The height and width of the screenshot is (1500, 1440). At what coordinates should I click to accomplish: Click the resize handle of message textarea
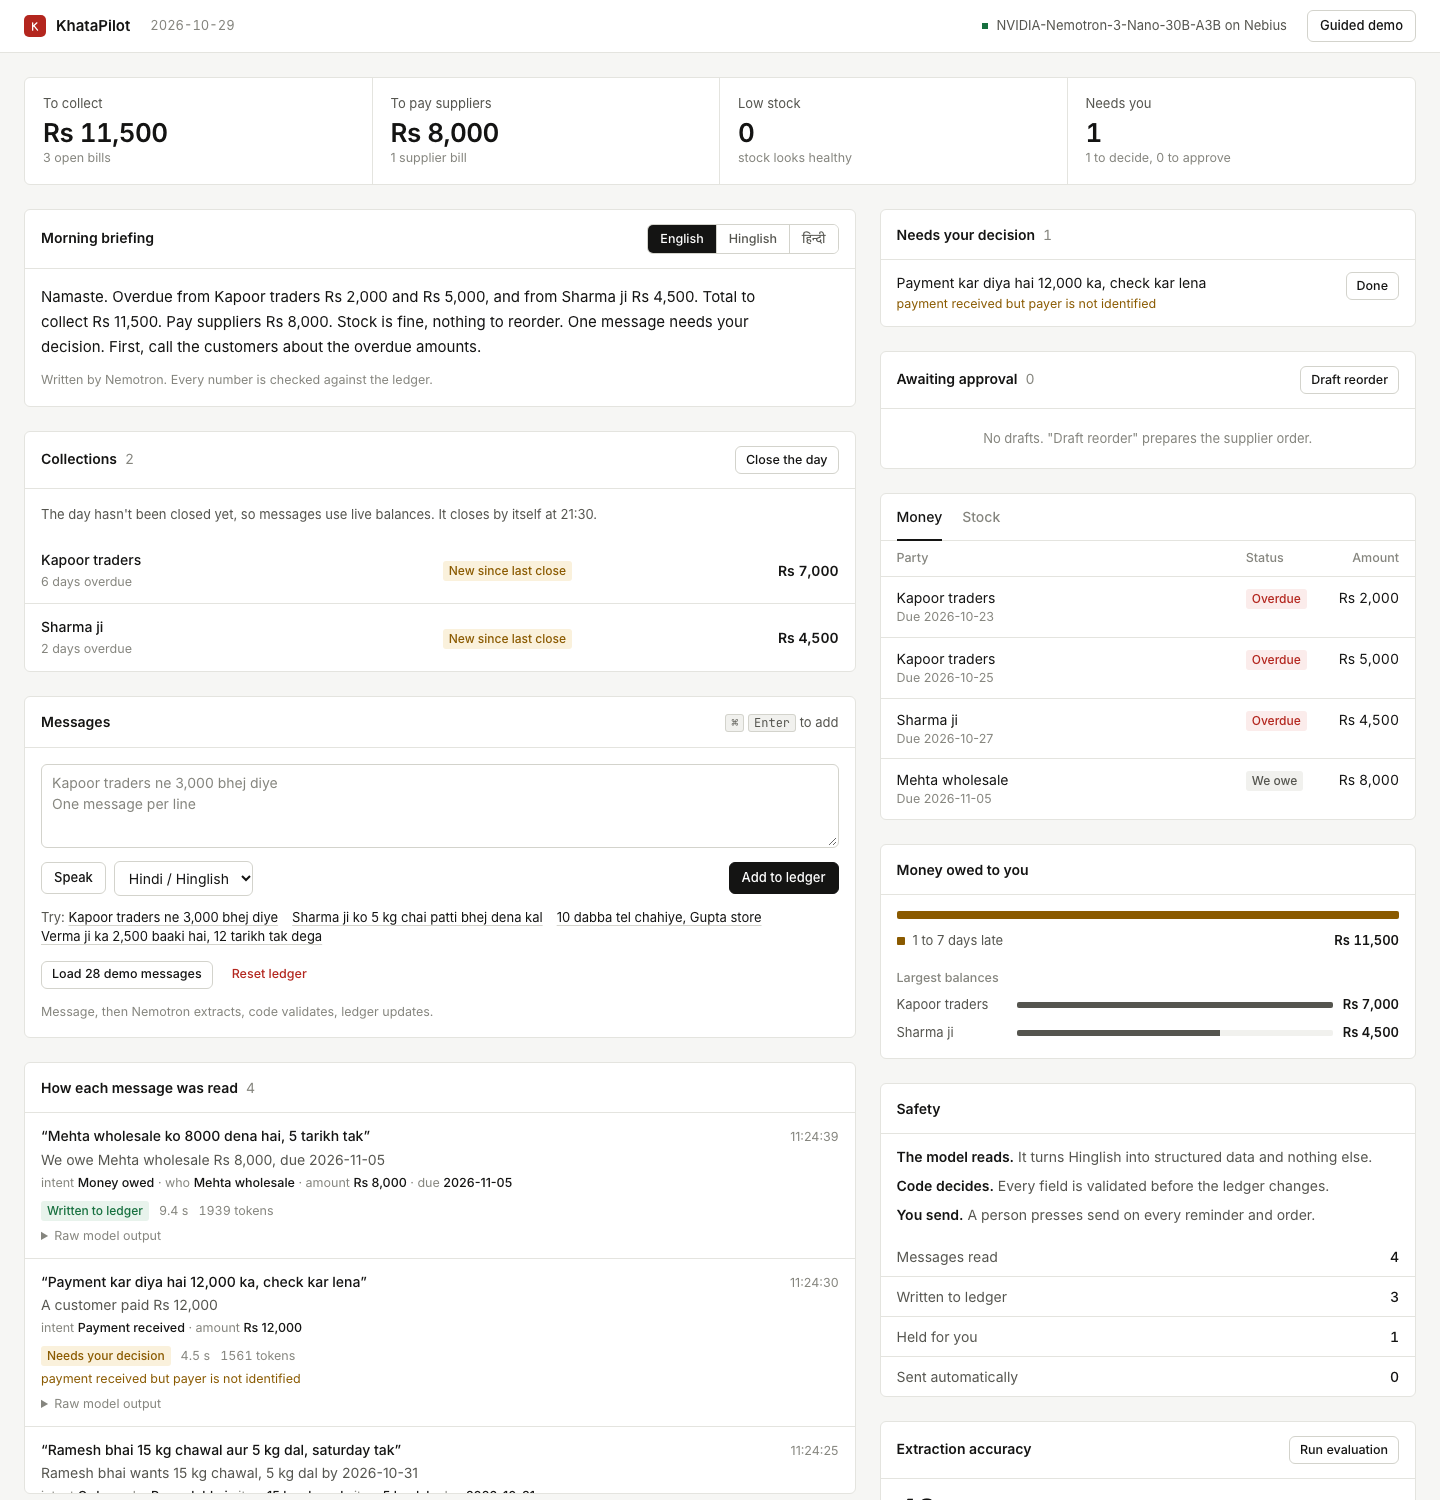tap(832, 841)
